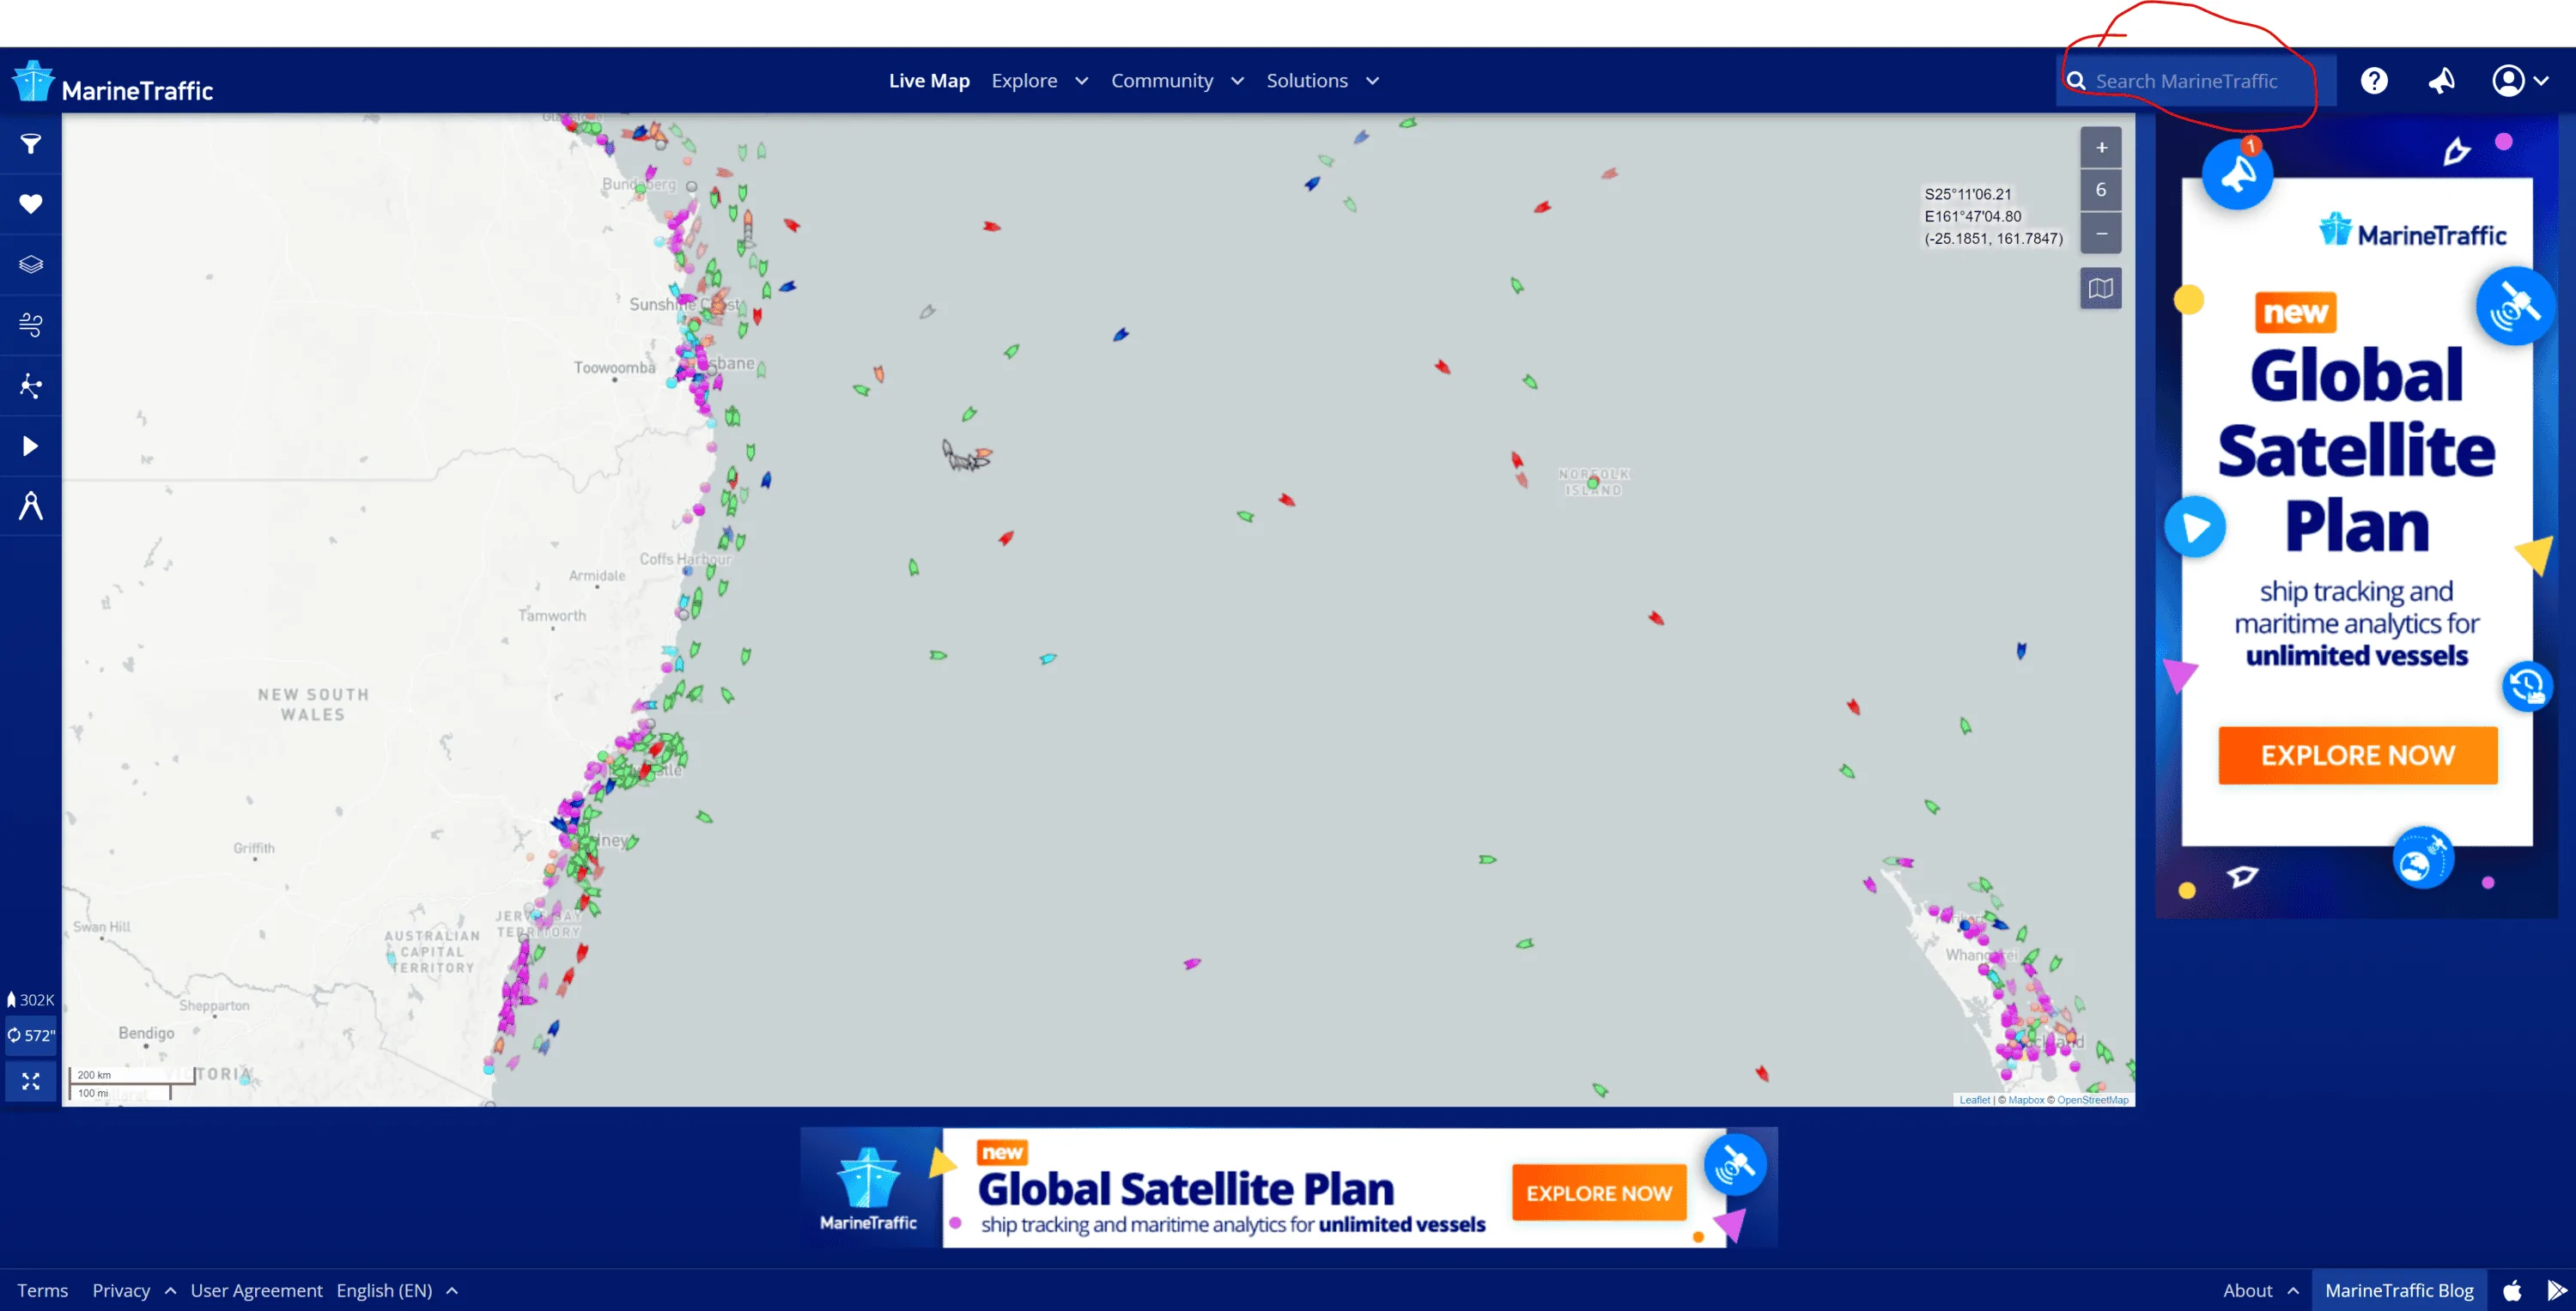Click the Norfolk Island vessel marker
The height and width of the screenshot is (1311, 2576).
click(1593, 483)
